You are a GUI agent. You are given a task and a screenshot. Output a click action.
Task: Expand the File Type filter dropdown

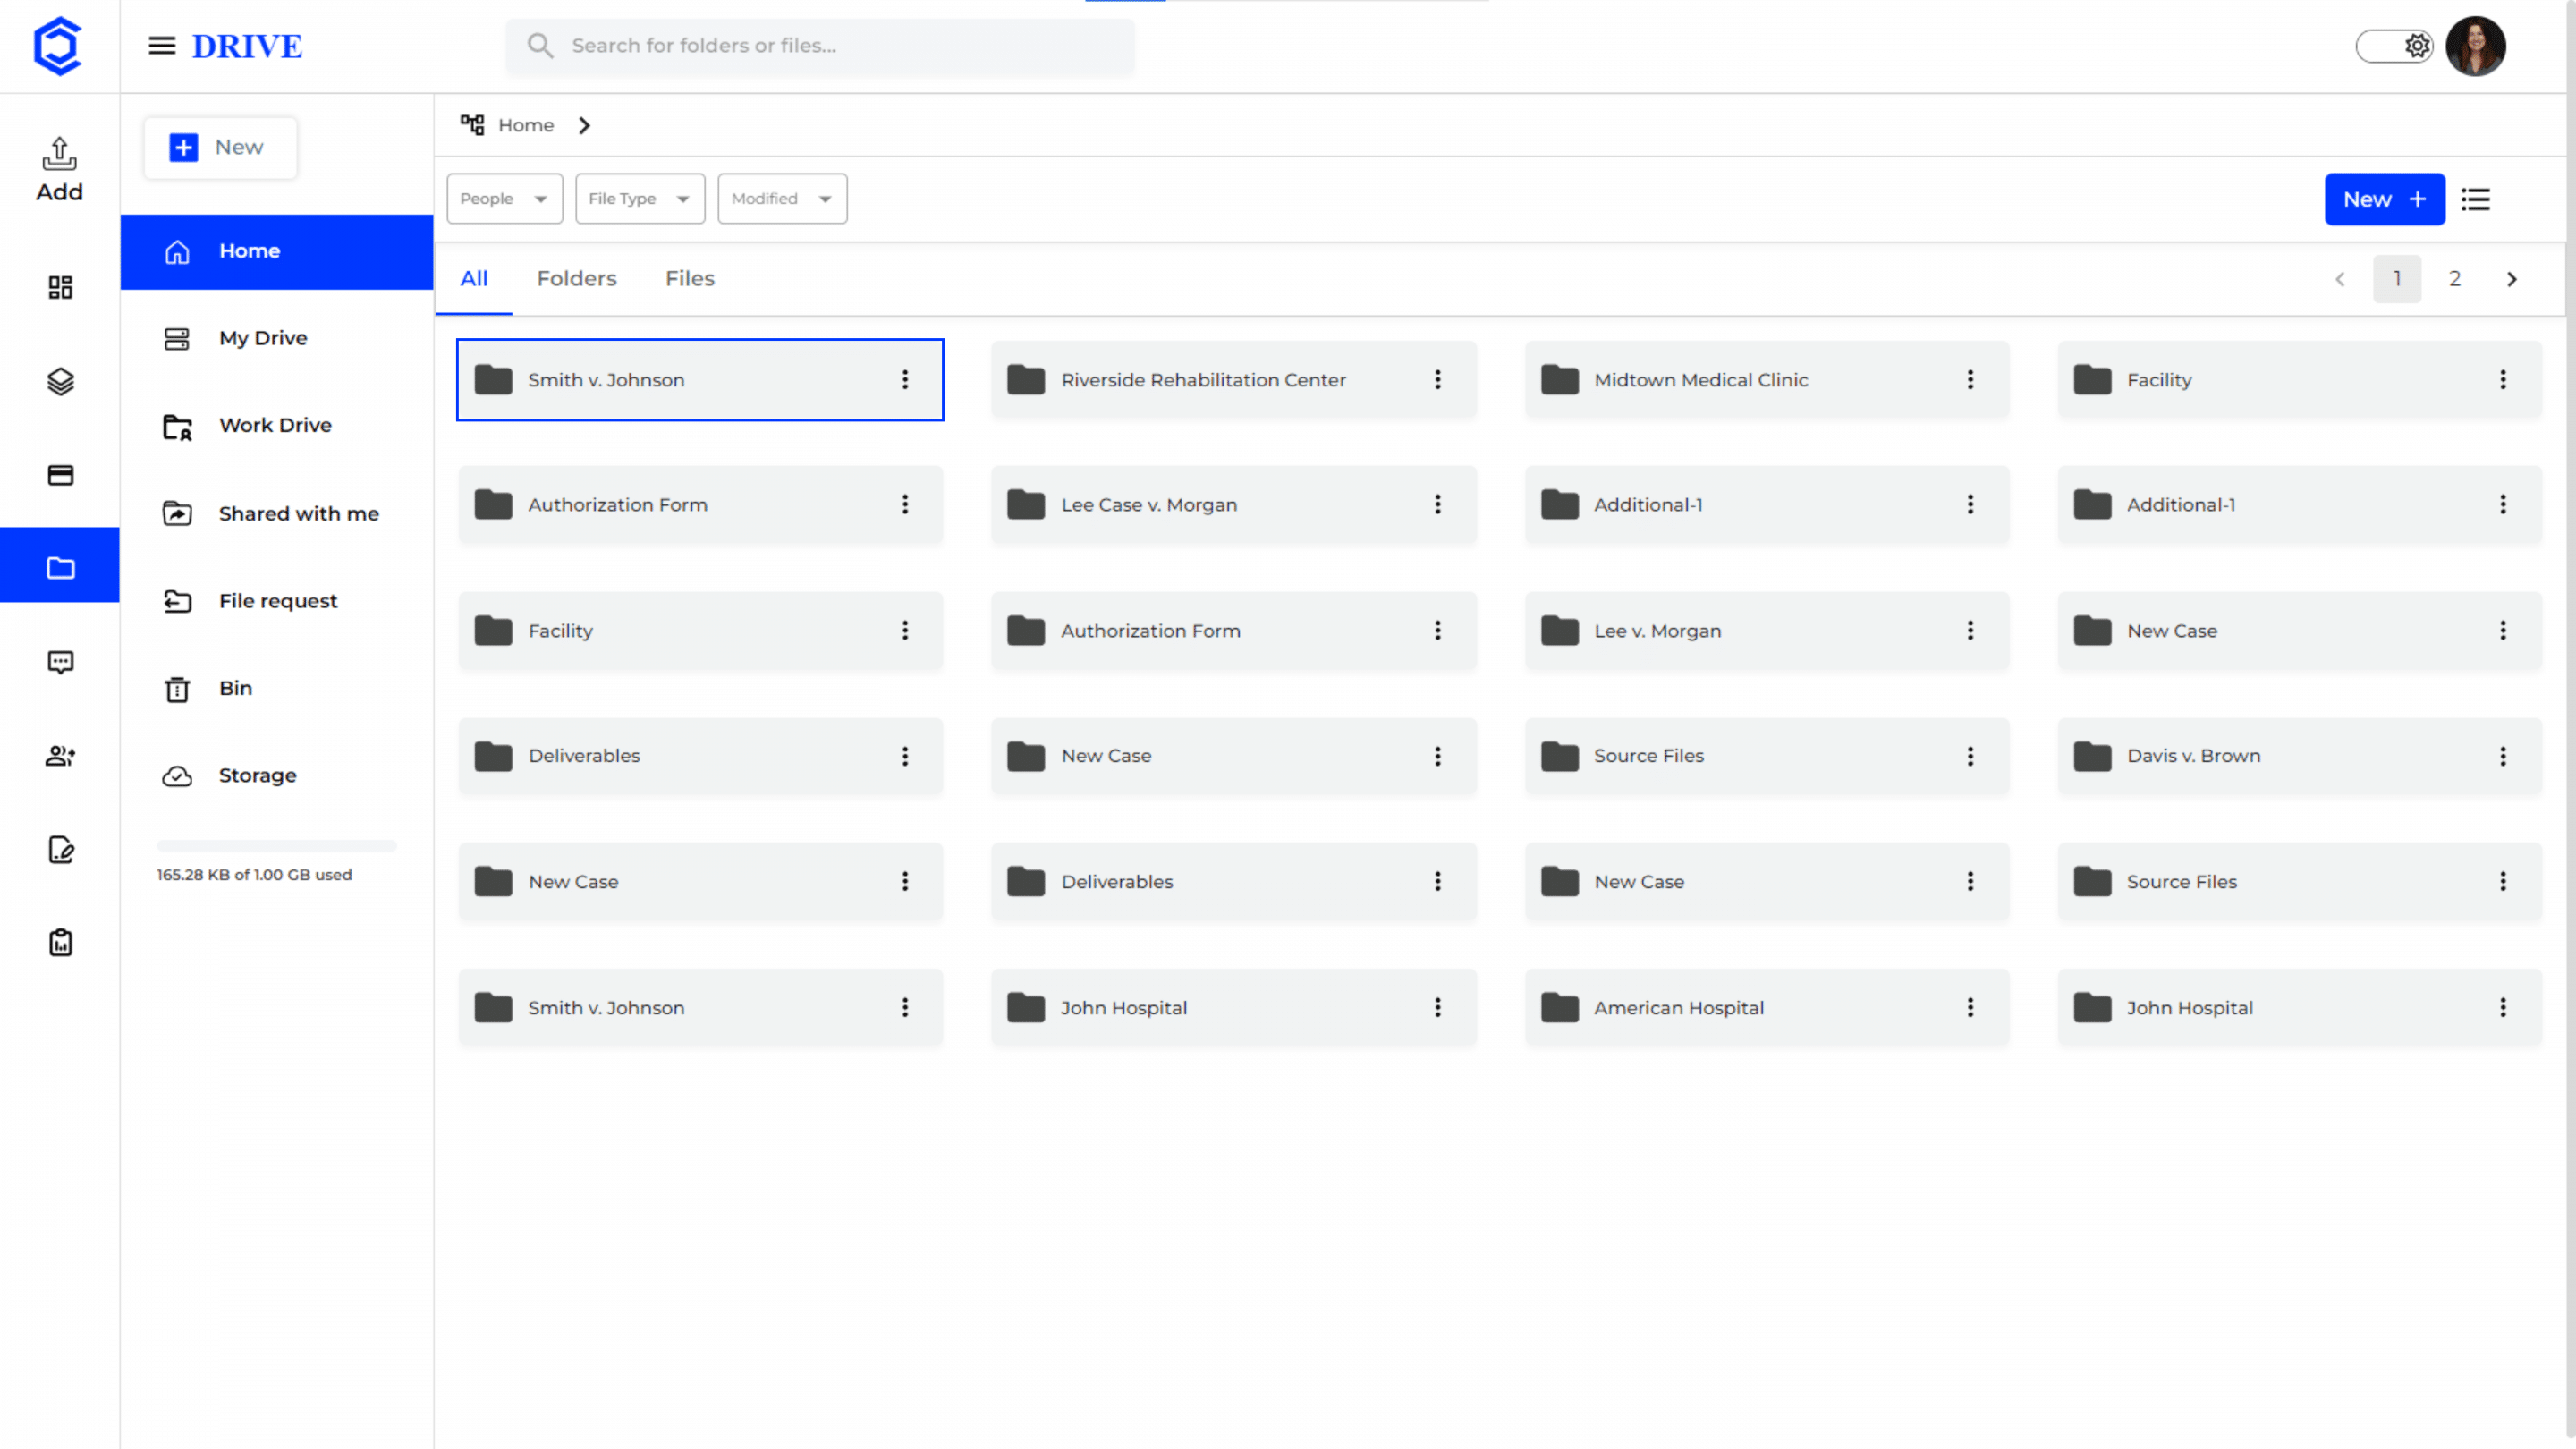point(640,199)
